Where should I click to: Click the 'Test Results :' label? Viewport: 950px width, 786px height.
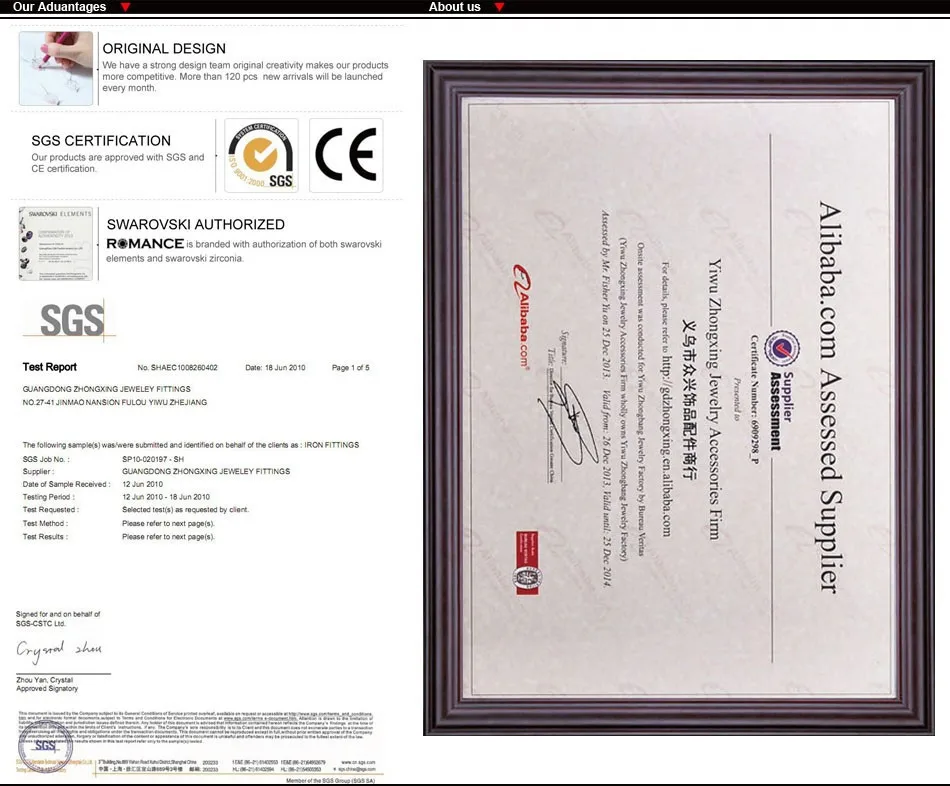(45, 536)
